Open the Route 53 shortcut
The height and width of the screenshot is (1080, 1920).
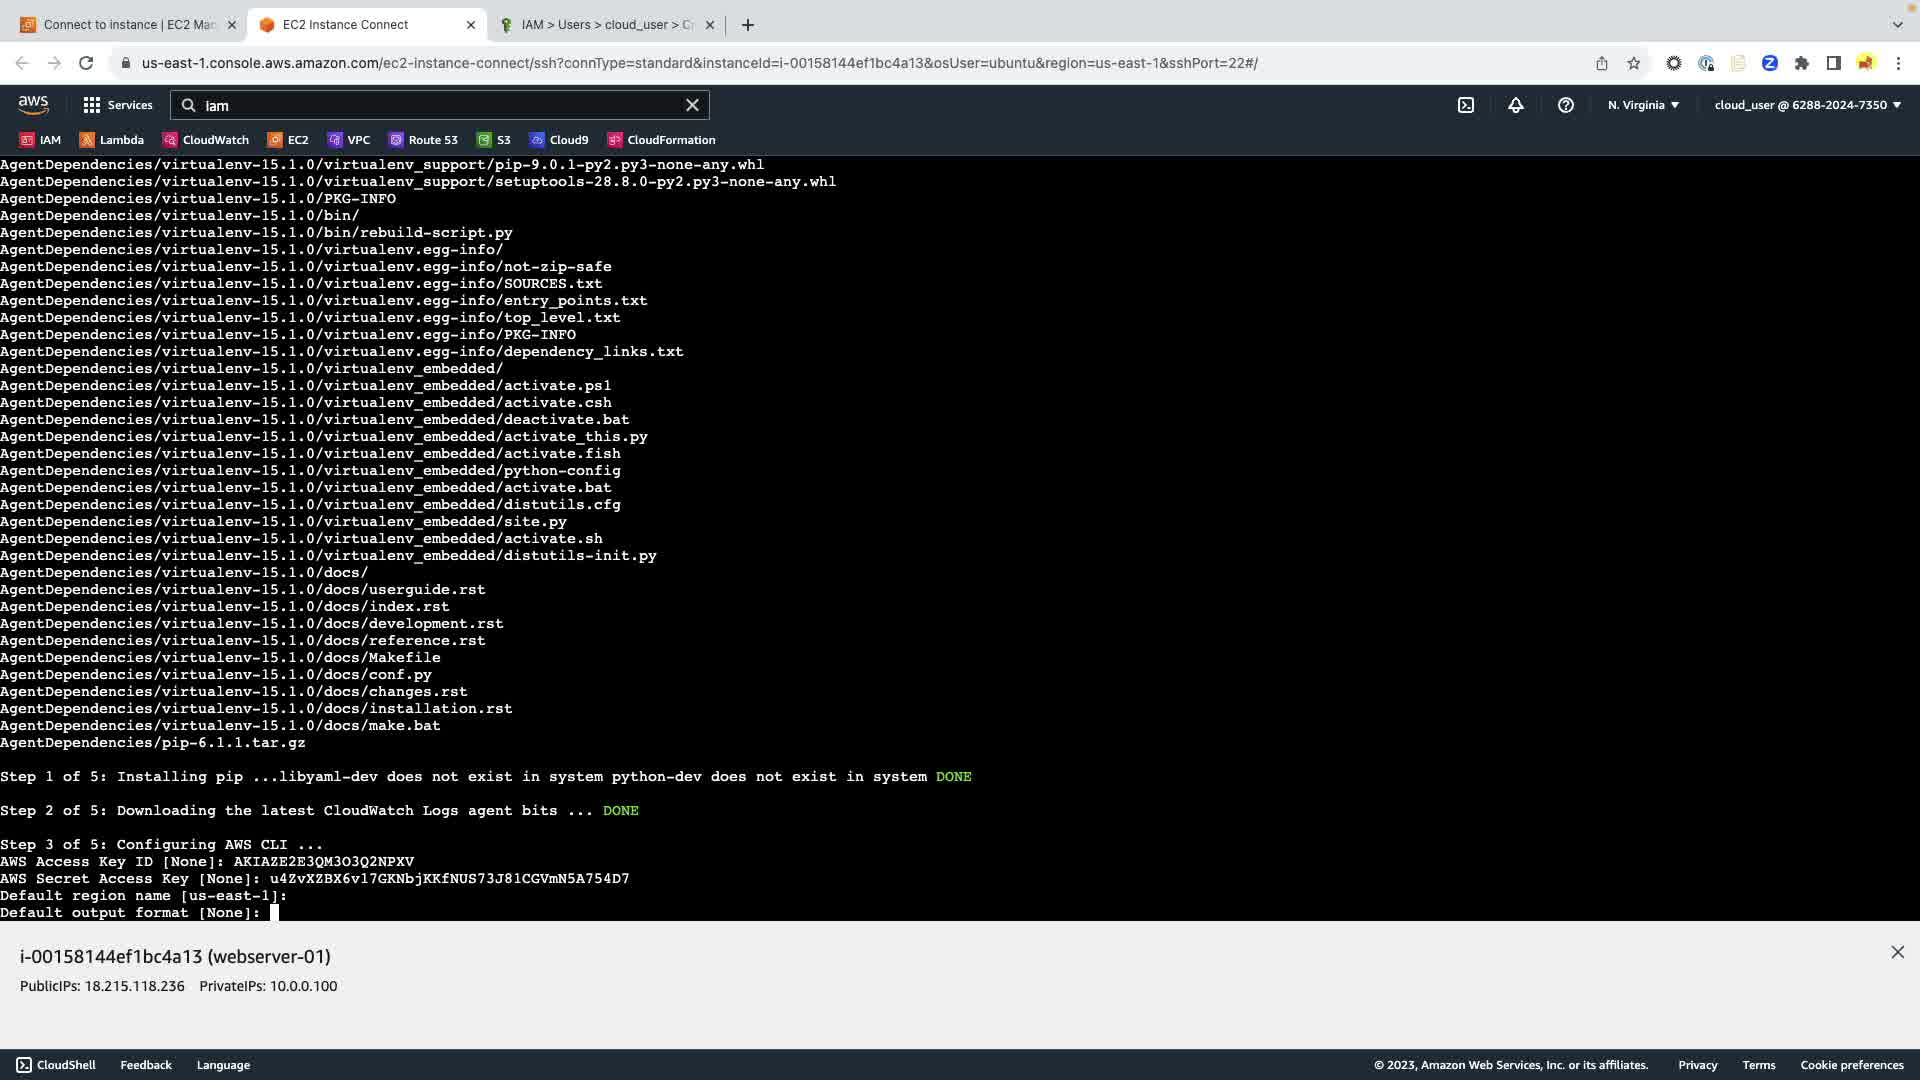tap(423, 140)
